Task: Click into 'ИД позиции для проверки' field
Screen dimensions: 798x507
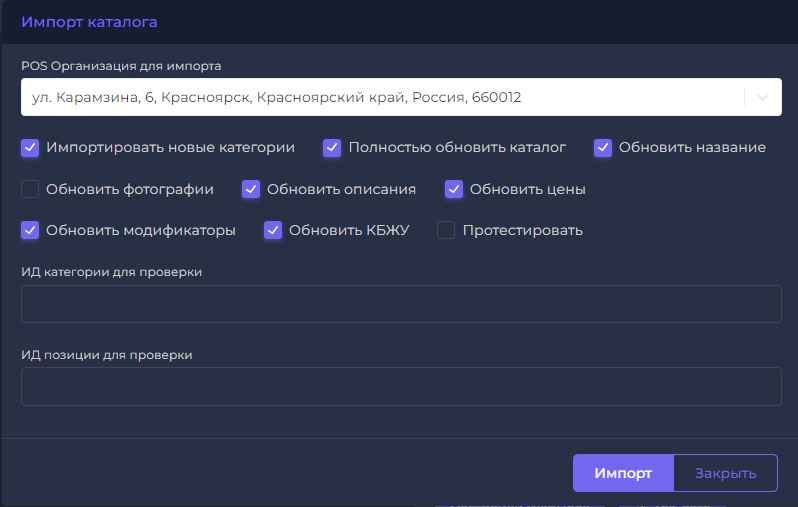Action: pos(400,386)
